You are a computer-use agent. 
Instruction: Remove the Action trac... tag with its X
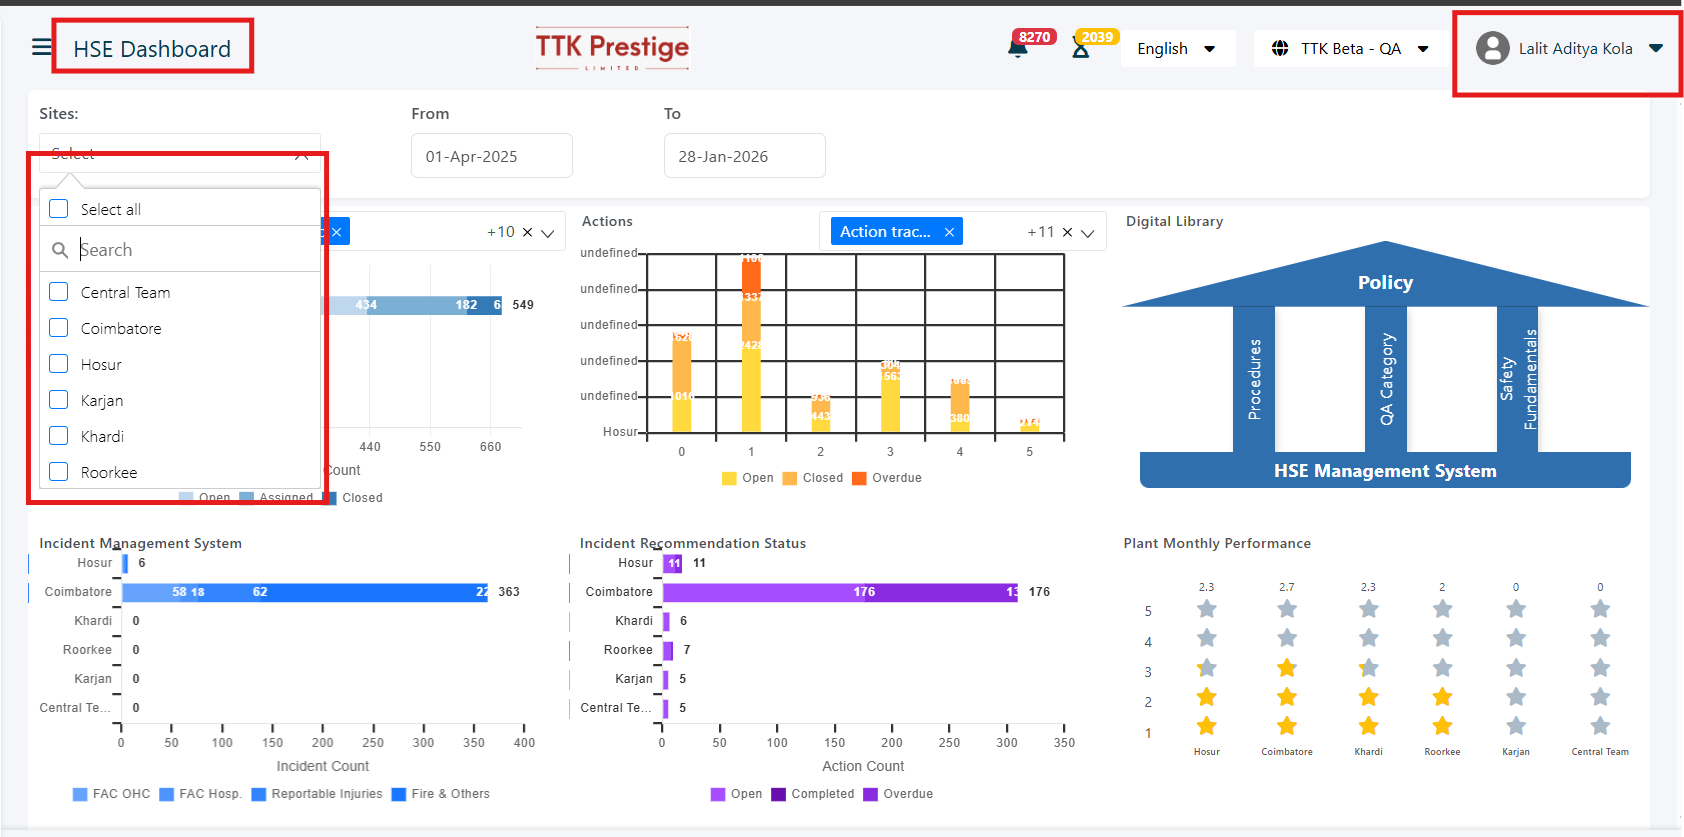tap(949, 232)
